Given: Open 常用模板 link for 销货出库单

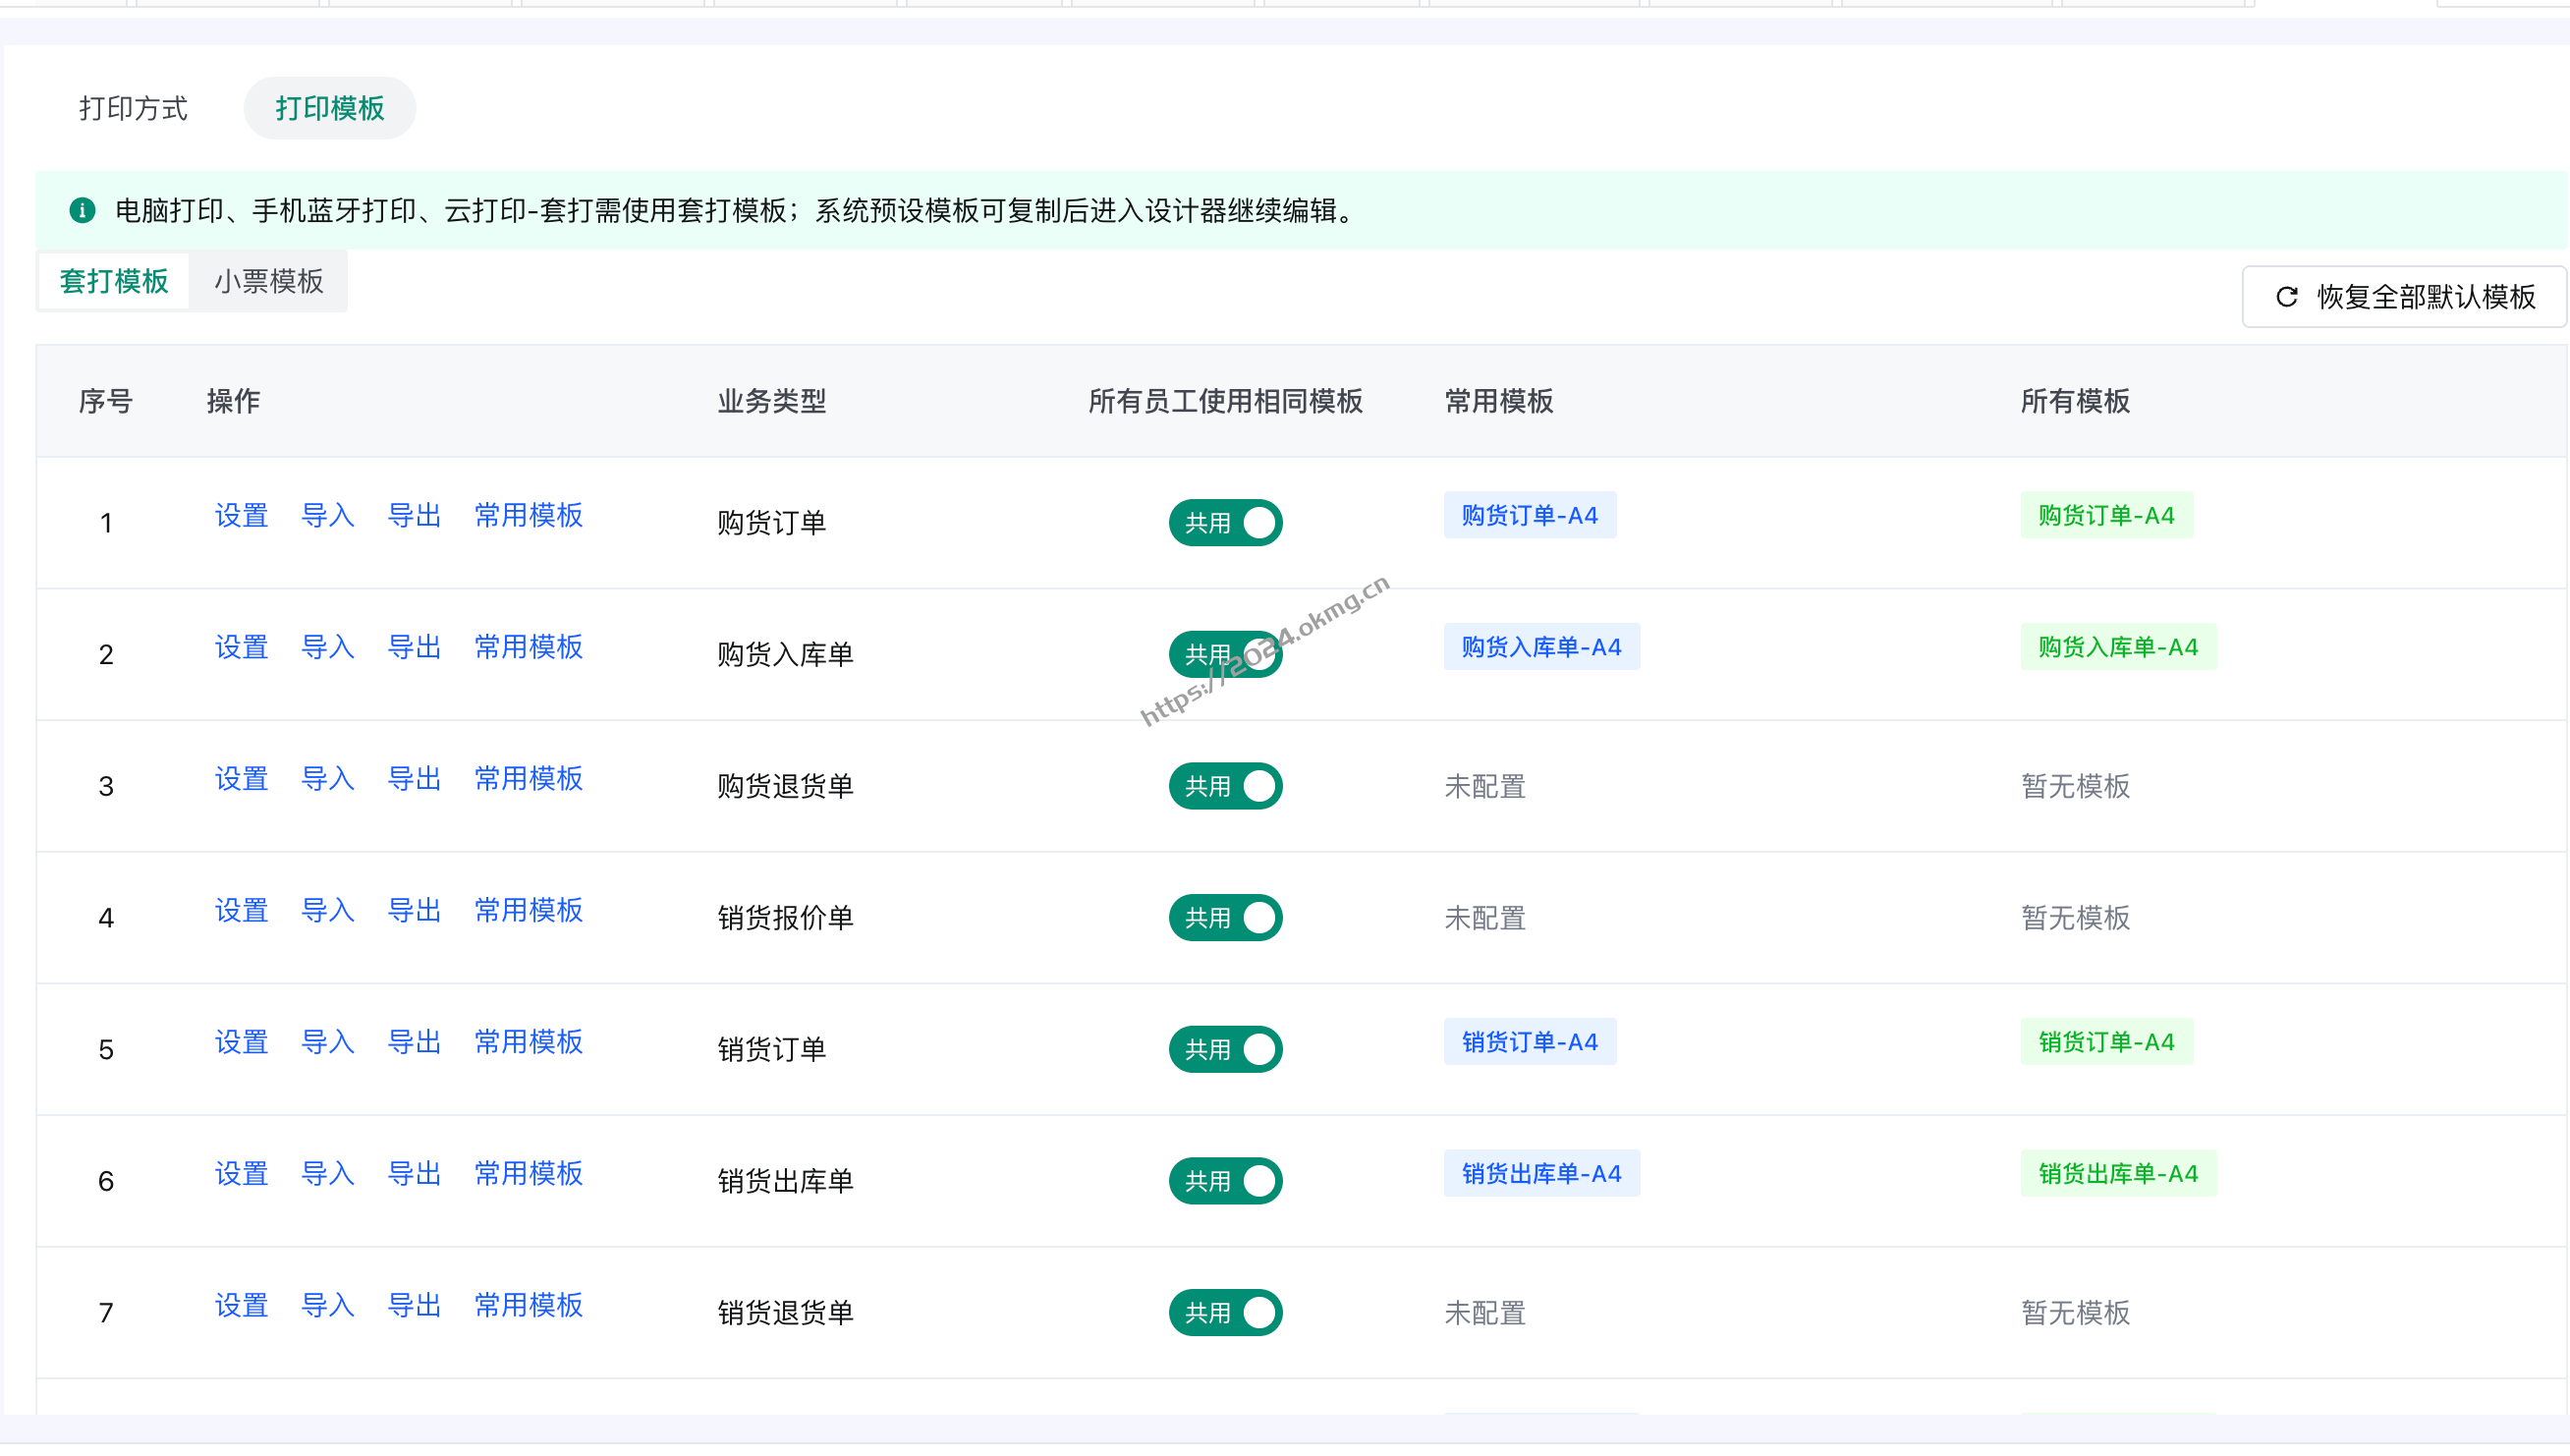Looking at the screenshot, I should (528, 1174).
